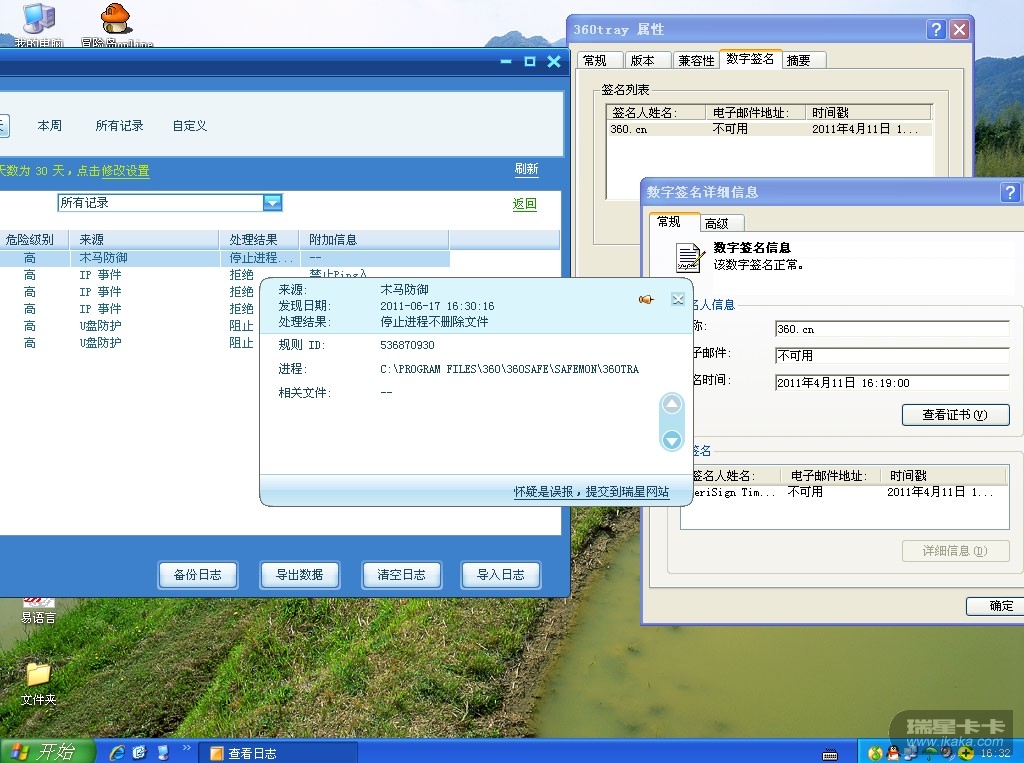The width and height of the screenshot is (1024, 763).
Task: Open the 所有记录 filter dropdown arrow
Action: (x=272, y=203)
